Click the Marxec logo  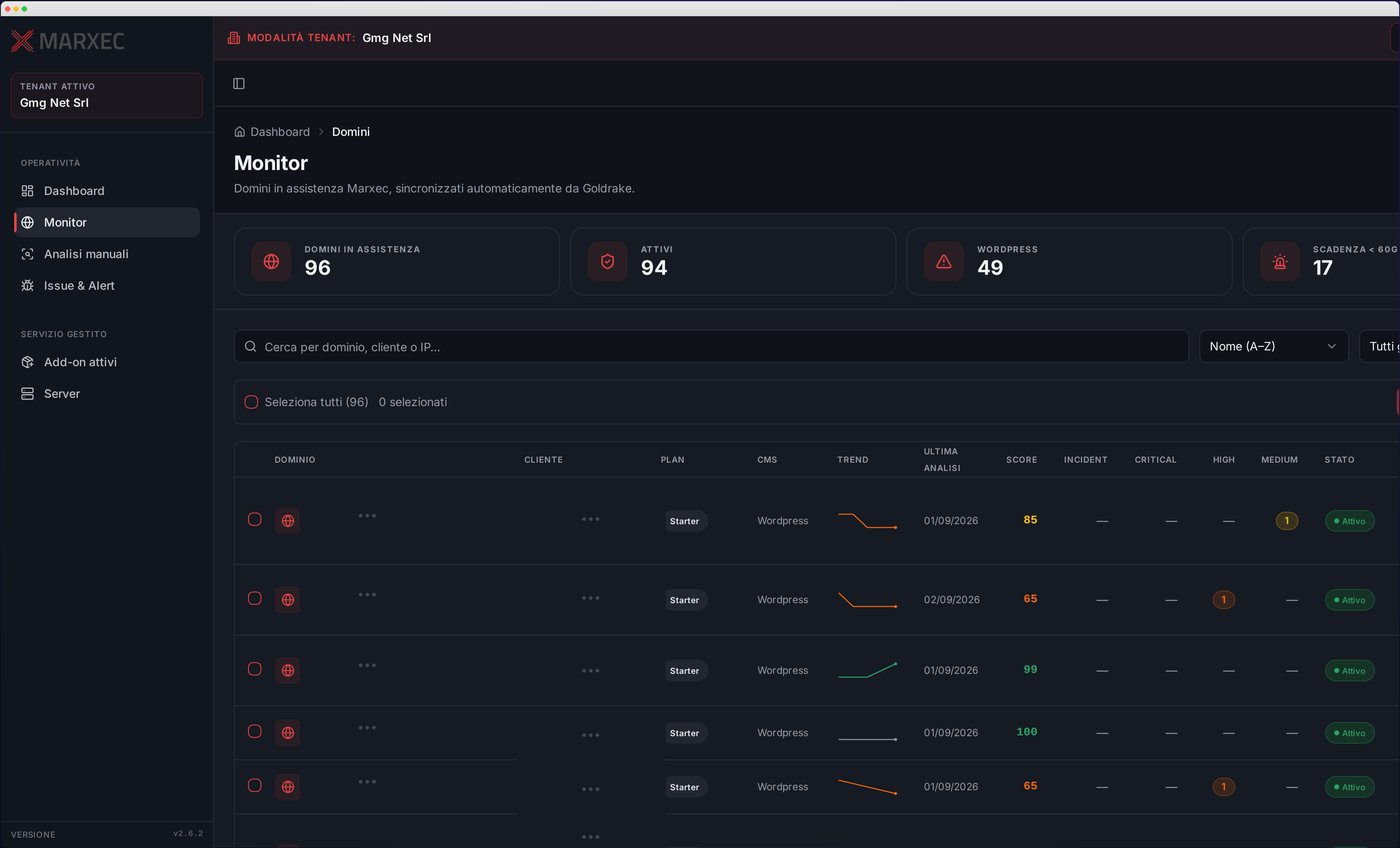67,41
